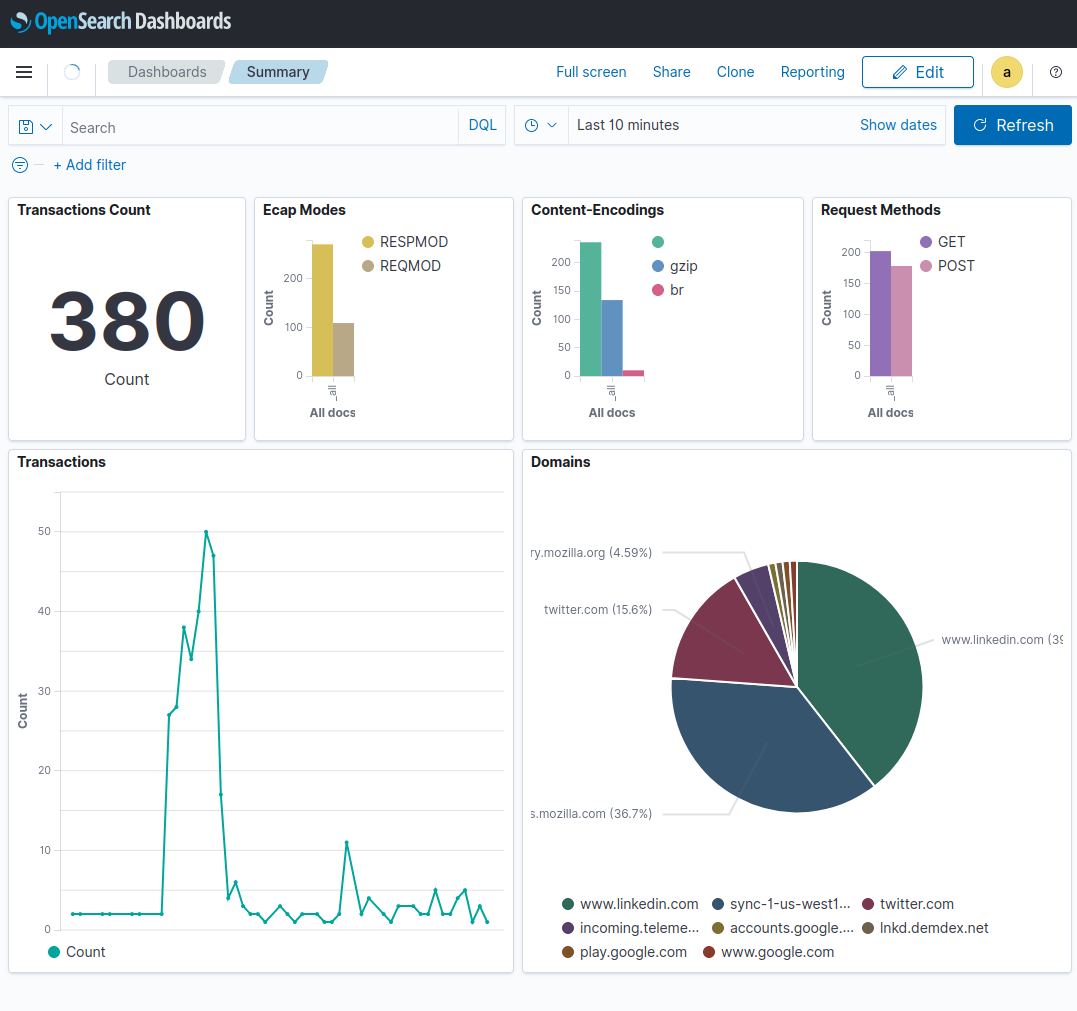Toggle RESPMOD legend color dot
The width and height of the screenshot is (1077, 1011).
[x=367, y=242]
